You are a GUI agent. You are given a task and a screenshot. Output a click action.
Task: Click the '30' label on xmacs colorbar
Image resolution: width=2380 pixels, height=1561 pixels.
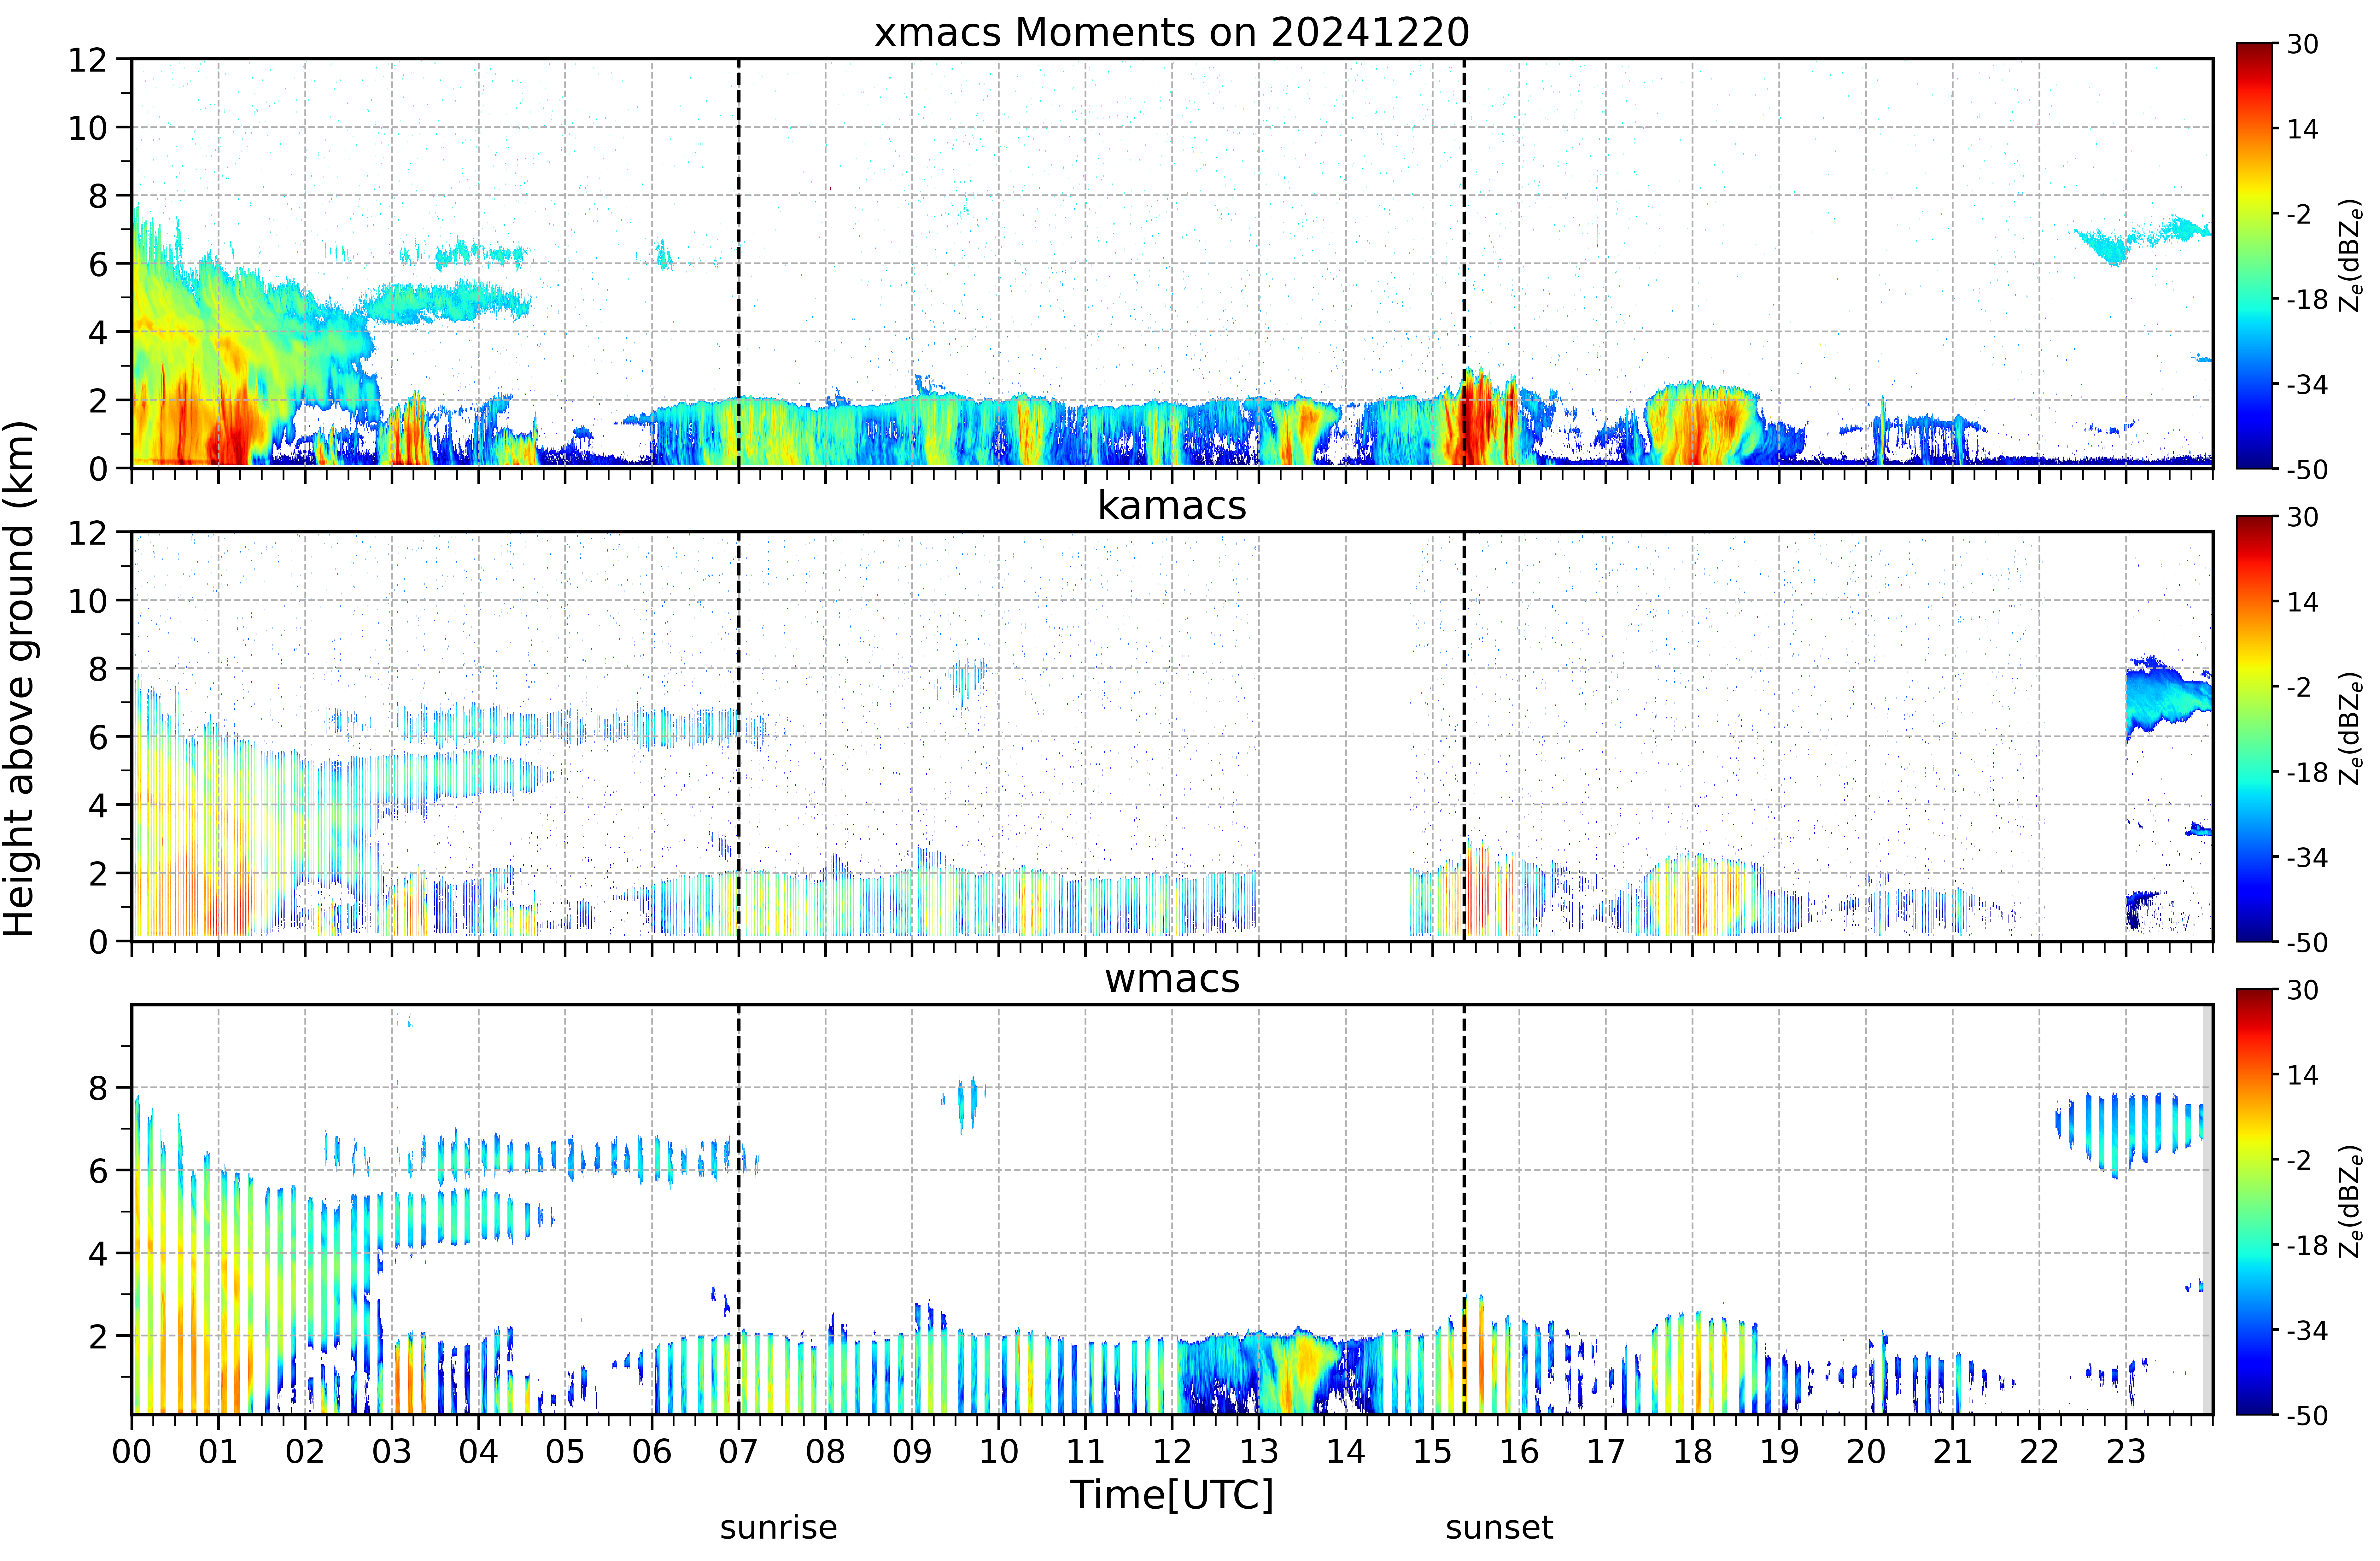click(2303, 44)
